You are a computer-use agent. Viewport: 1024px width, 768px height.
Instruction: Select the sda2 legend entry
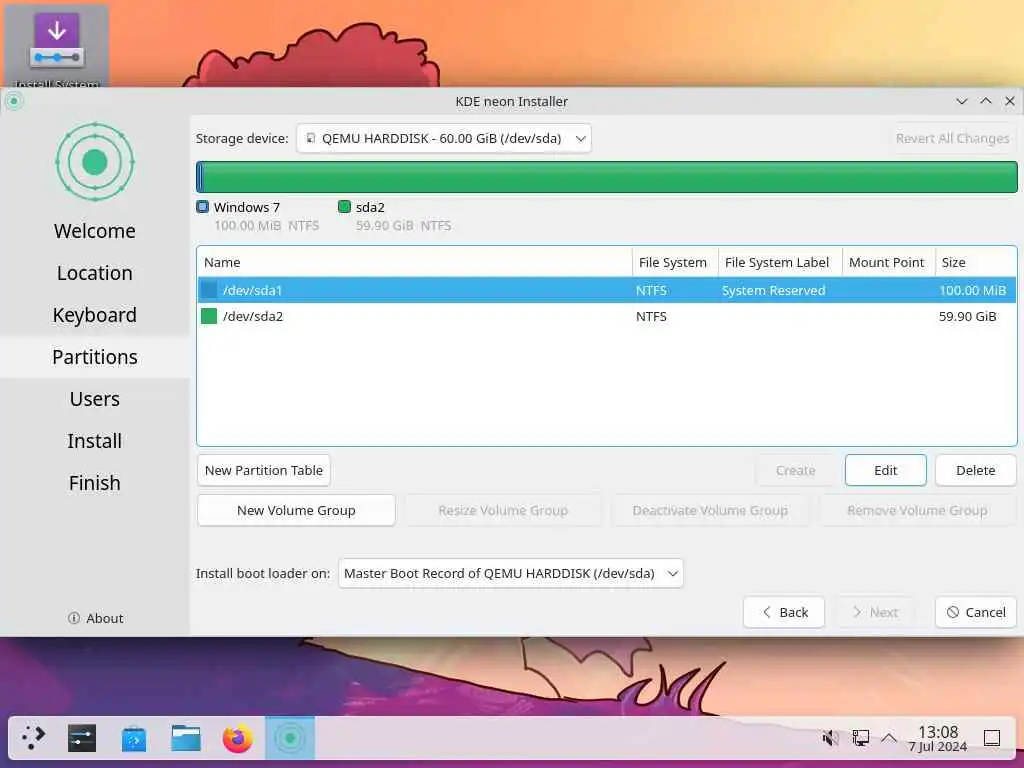(394, 216)
